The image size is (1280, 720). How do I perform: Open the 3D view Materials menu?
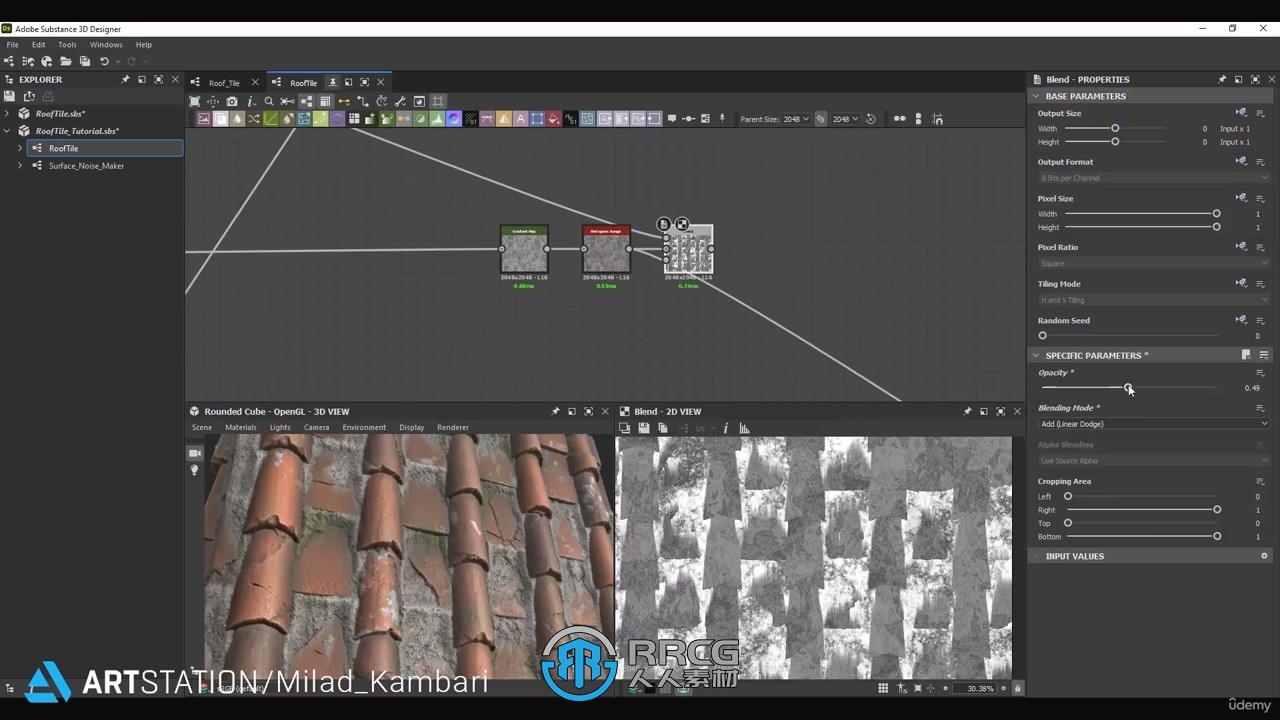pos(241,427)
